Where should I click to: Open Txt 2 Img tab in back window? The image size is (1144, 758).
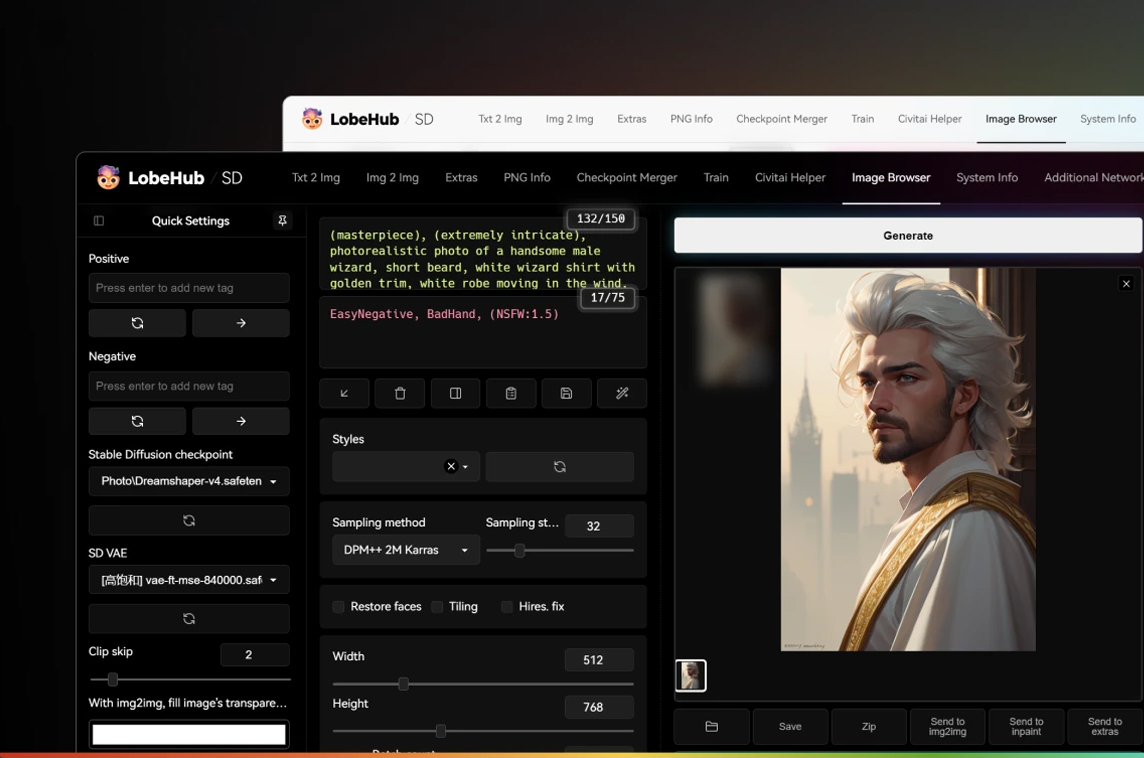pos(500,119)
